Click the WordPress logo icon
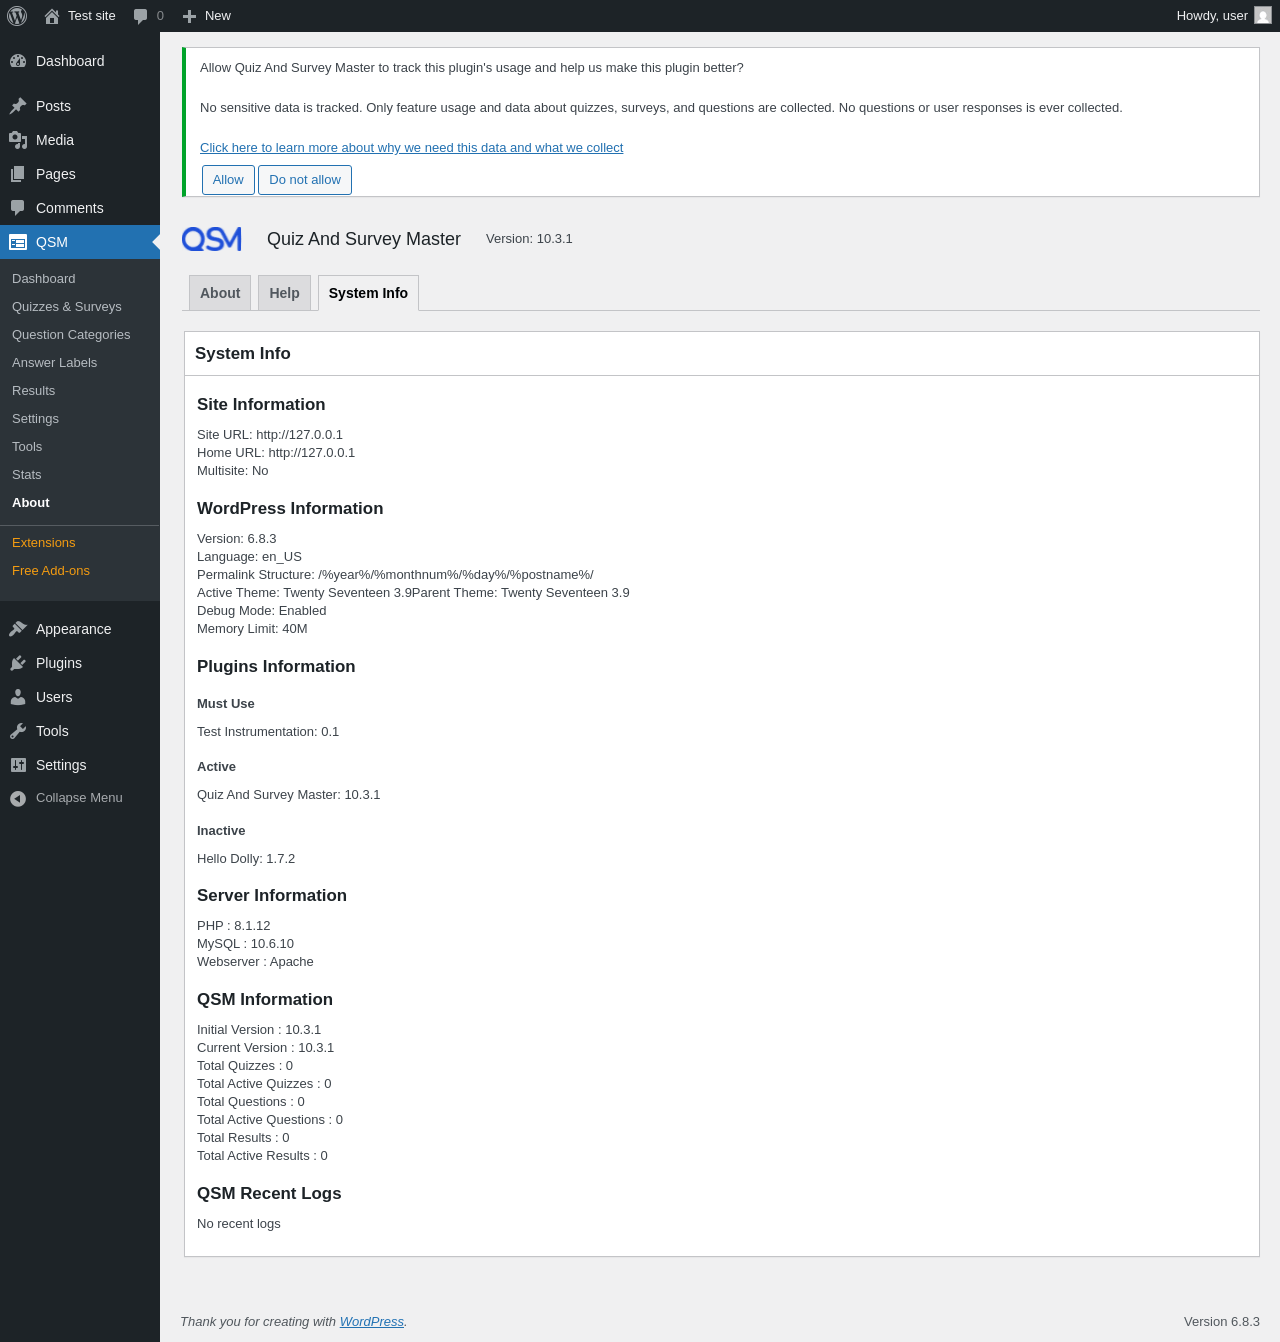This screenshot has height=1342, width=1280. tap(17, 16)
